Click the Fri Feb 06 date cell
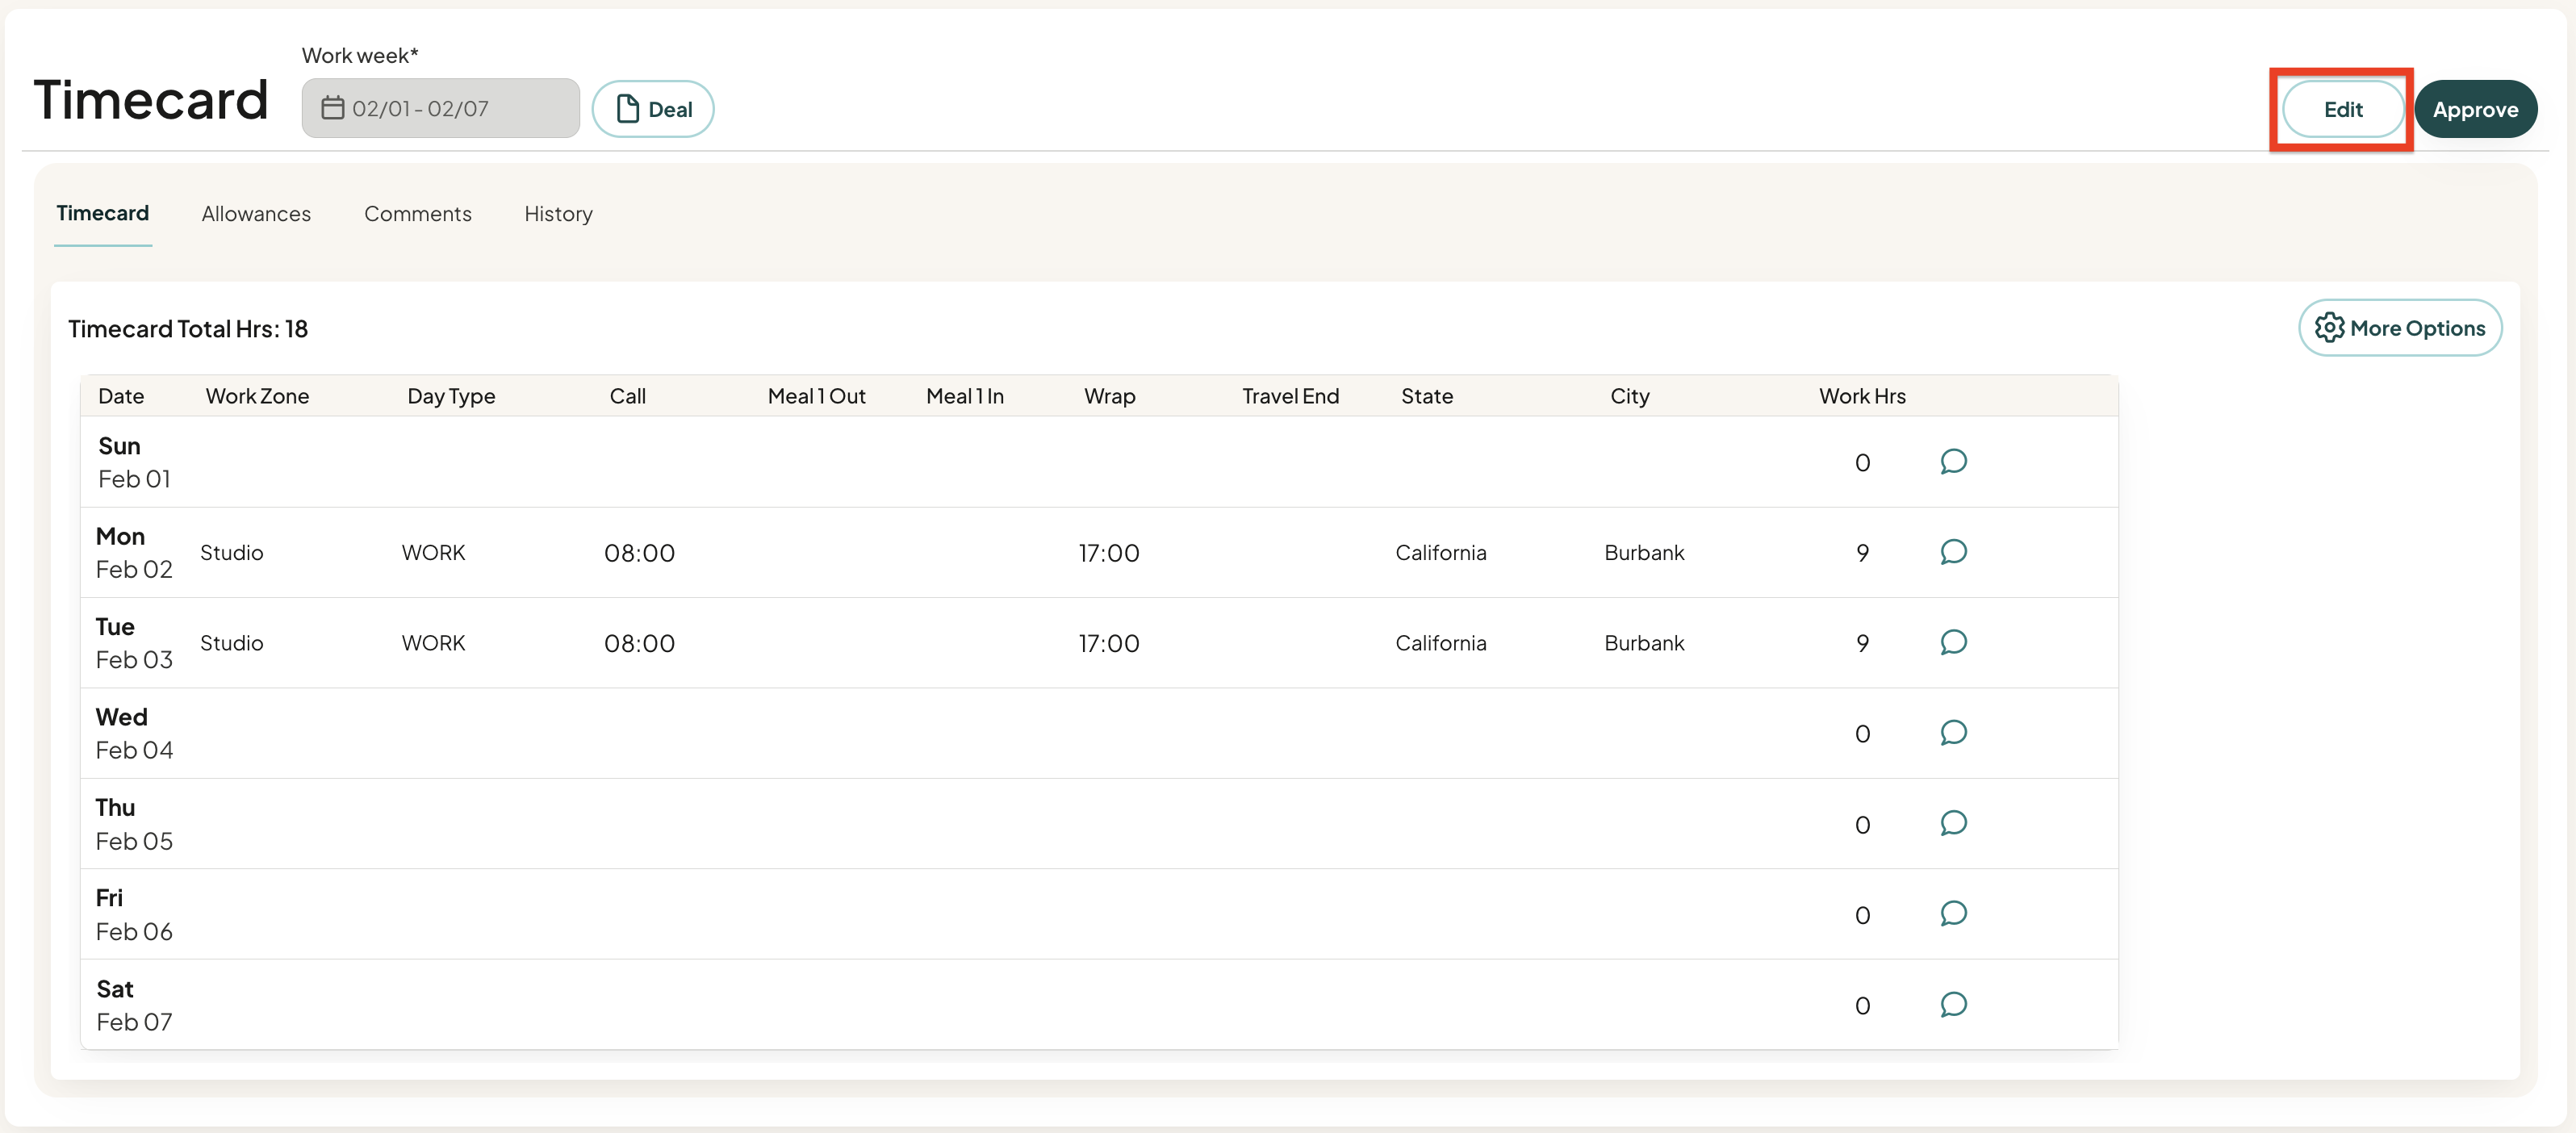The width and height of the screenshot is (2576, 1133). (x=134, y=914)
